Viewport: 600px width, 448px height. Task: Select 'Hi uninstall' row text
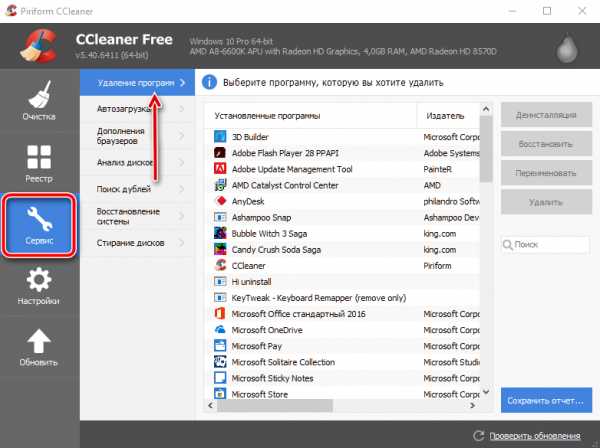251,282
